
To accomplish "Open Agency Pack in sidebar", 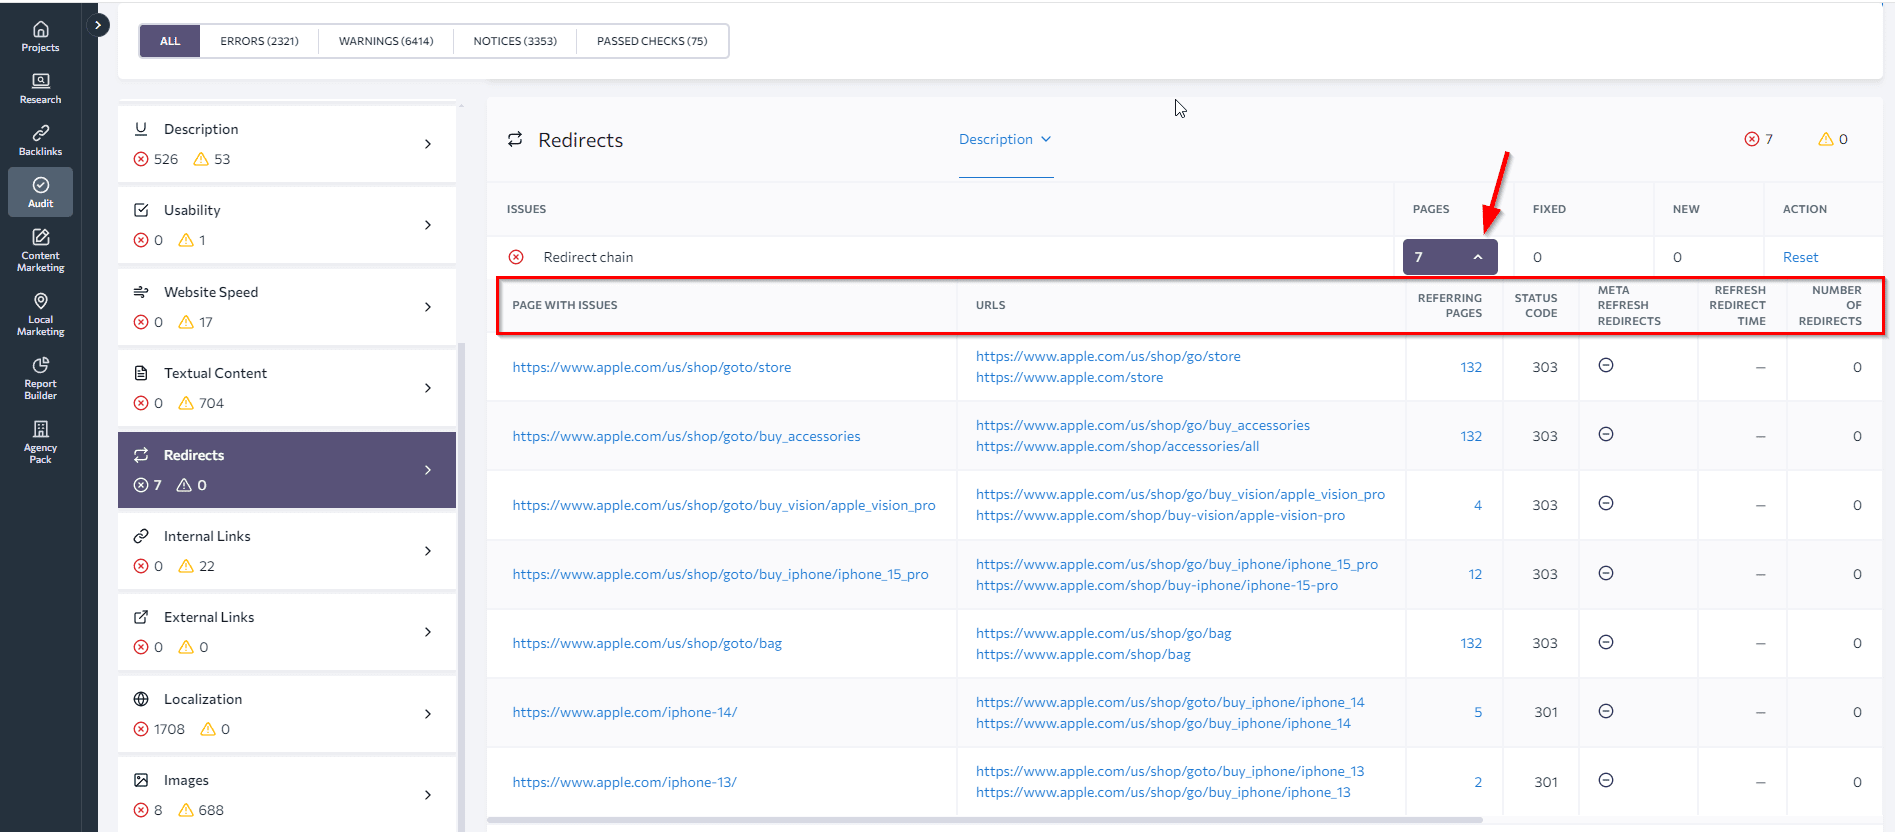I will click(40, 441).
